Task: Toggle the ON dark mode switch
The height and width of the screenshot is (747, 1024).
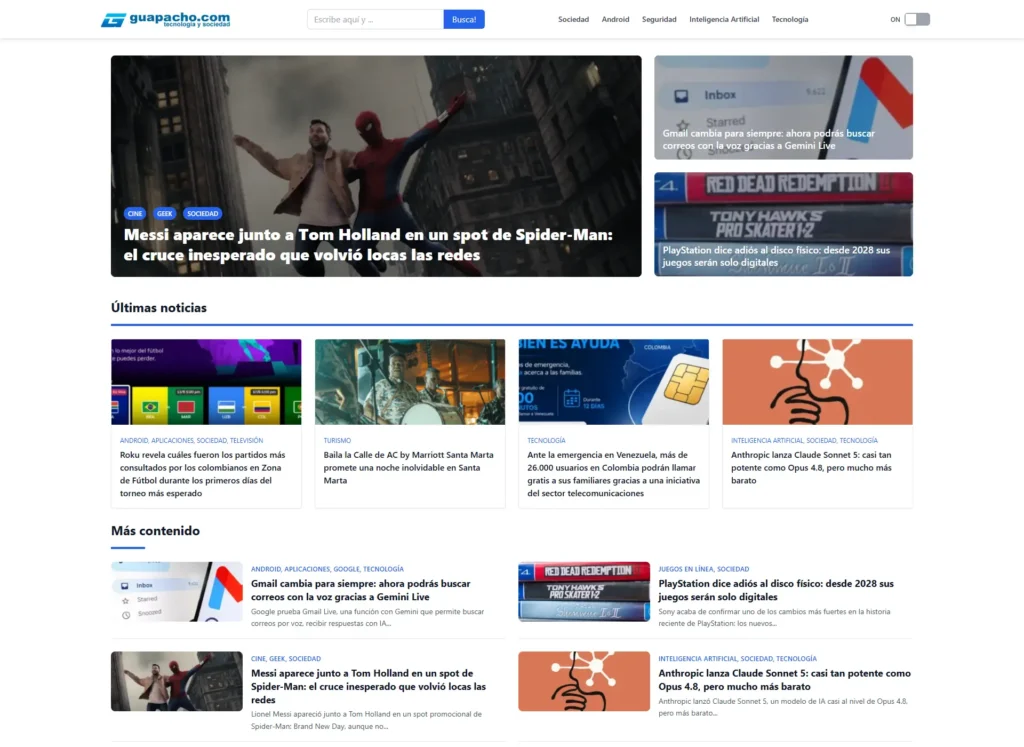Action: click(917, 20)
